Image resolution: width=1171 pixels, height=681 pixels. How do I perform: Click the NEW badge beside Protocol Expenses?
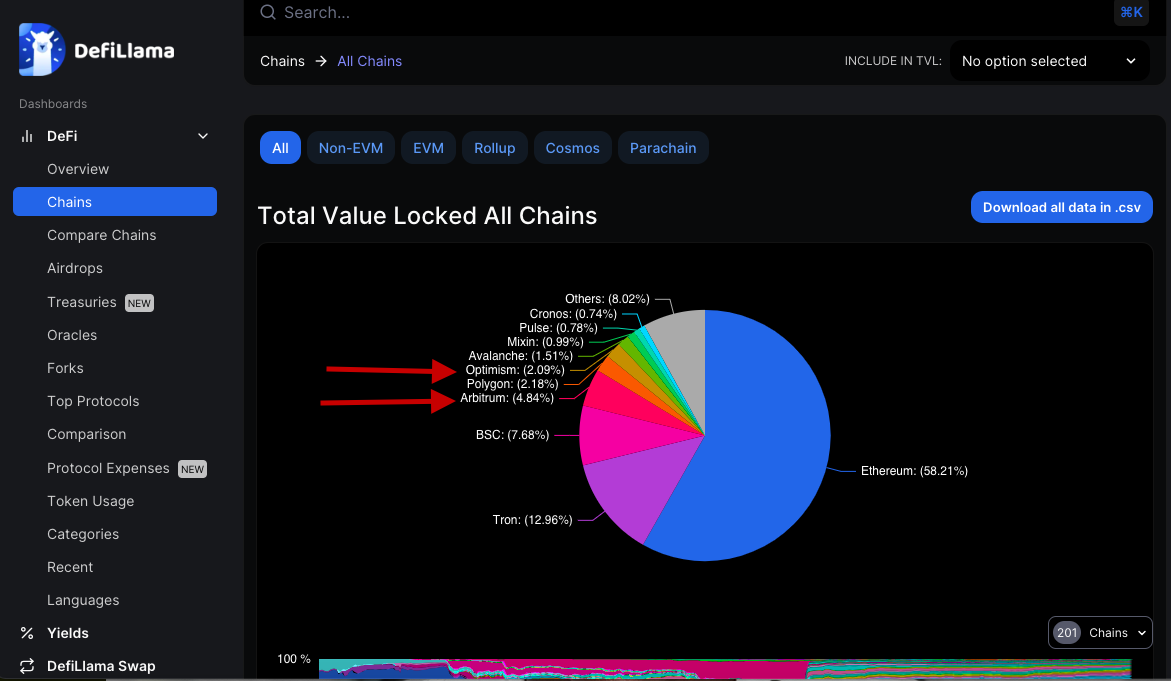[192, 469]
